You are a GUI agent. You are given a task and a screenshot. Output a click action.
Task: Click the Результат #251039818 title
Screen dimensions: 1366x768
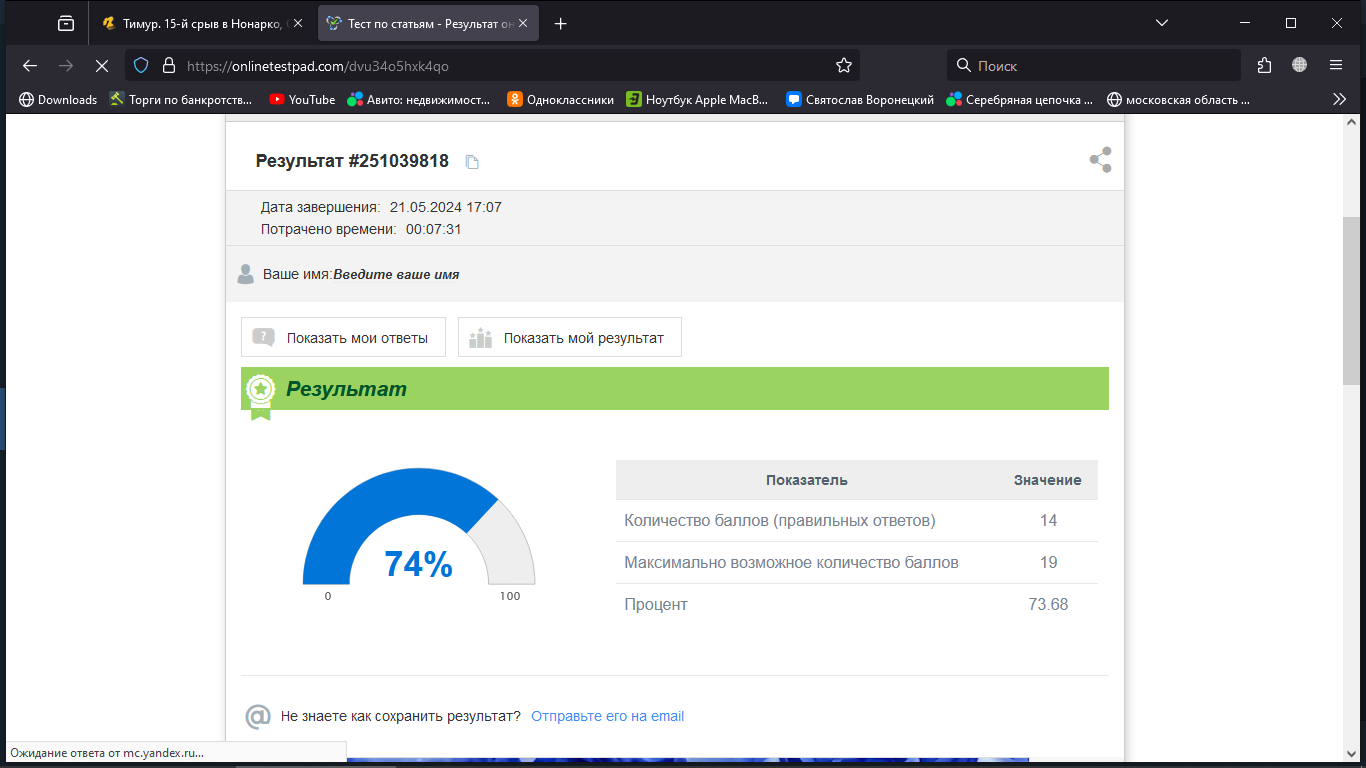(x=352, y=161)
